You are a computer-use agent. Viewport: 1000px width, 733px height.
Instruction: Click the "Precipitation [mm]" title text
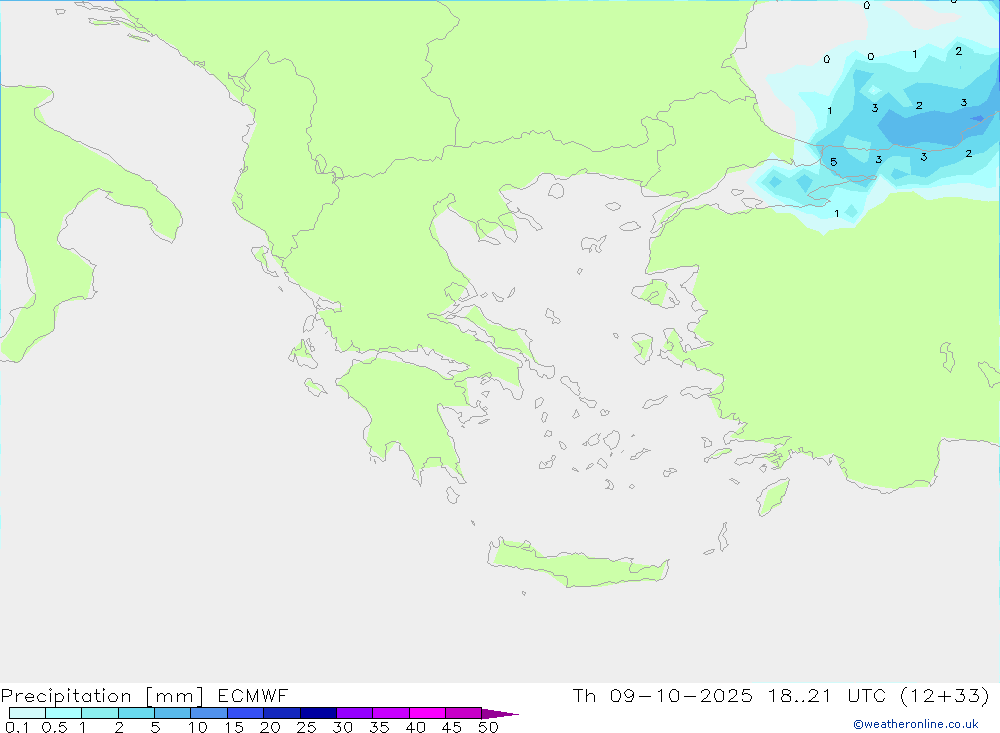pos(102,696)
